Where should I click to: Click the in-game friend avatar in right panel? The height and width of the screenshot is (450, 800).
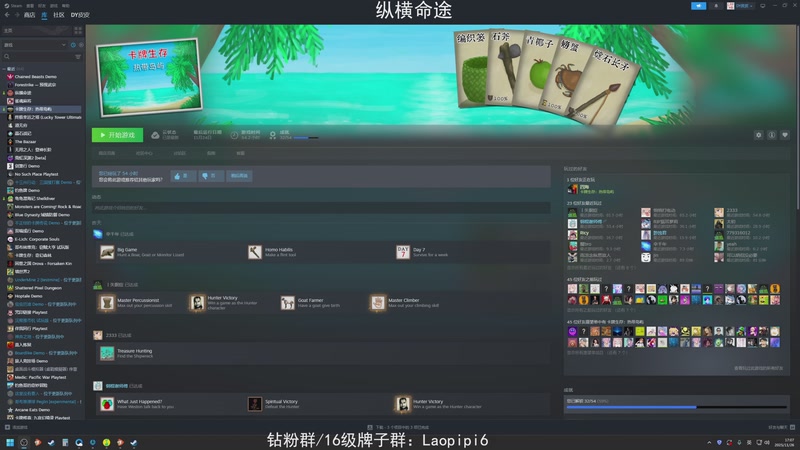click(572, 189)
